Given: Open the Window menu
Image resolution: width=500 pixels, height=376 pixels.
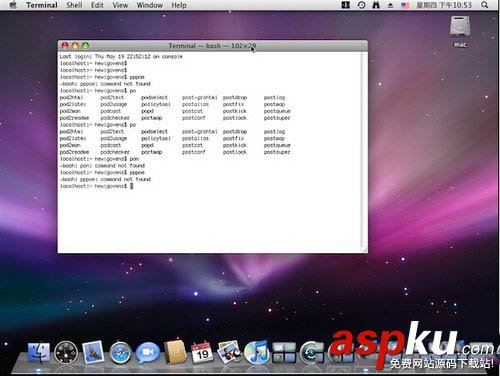Looking at the screenshot, I should coord(150,5).
